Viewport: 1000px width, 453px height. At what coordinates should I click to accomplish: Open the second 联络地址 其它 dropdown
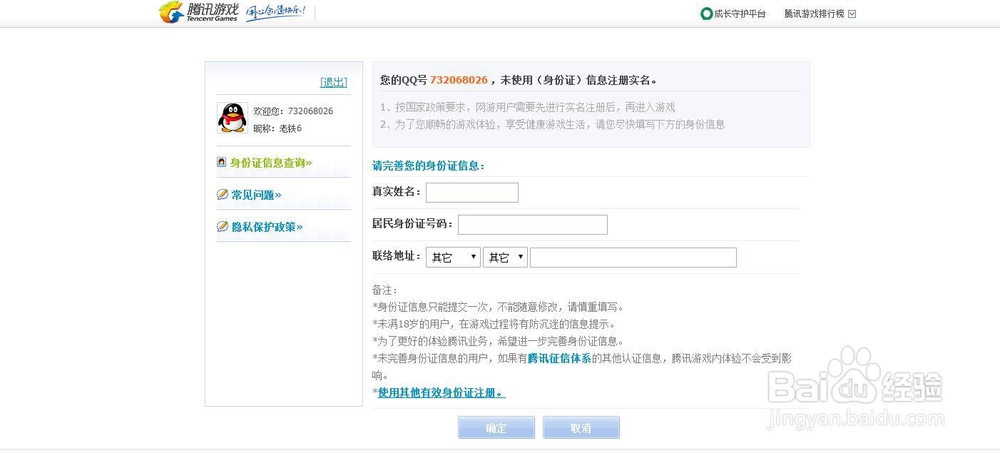point(505,257)
